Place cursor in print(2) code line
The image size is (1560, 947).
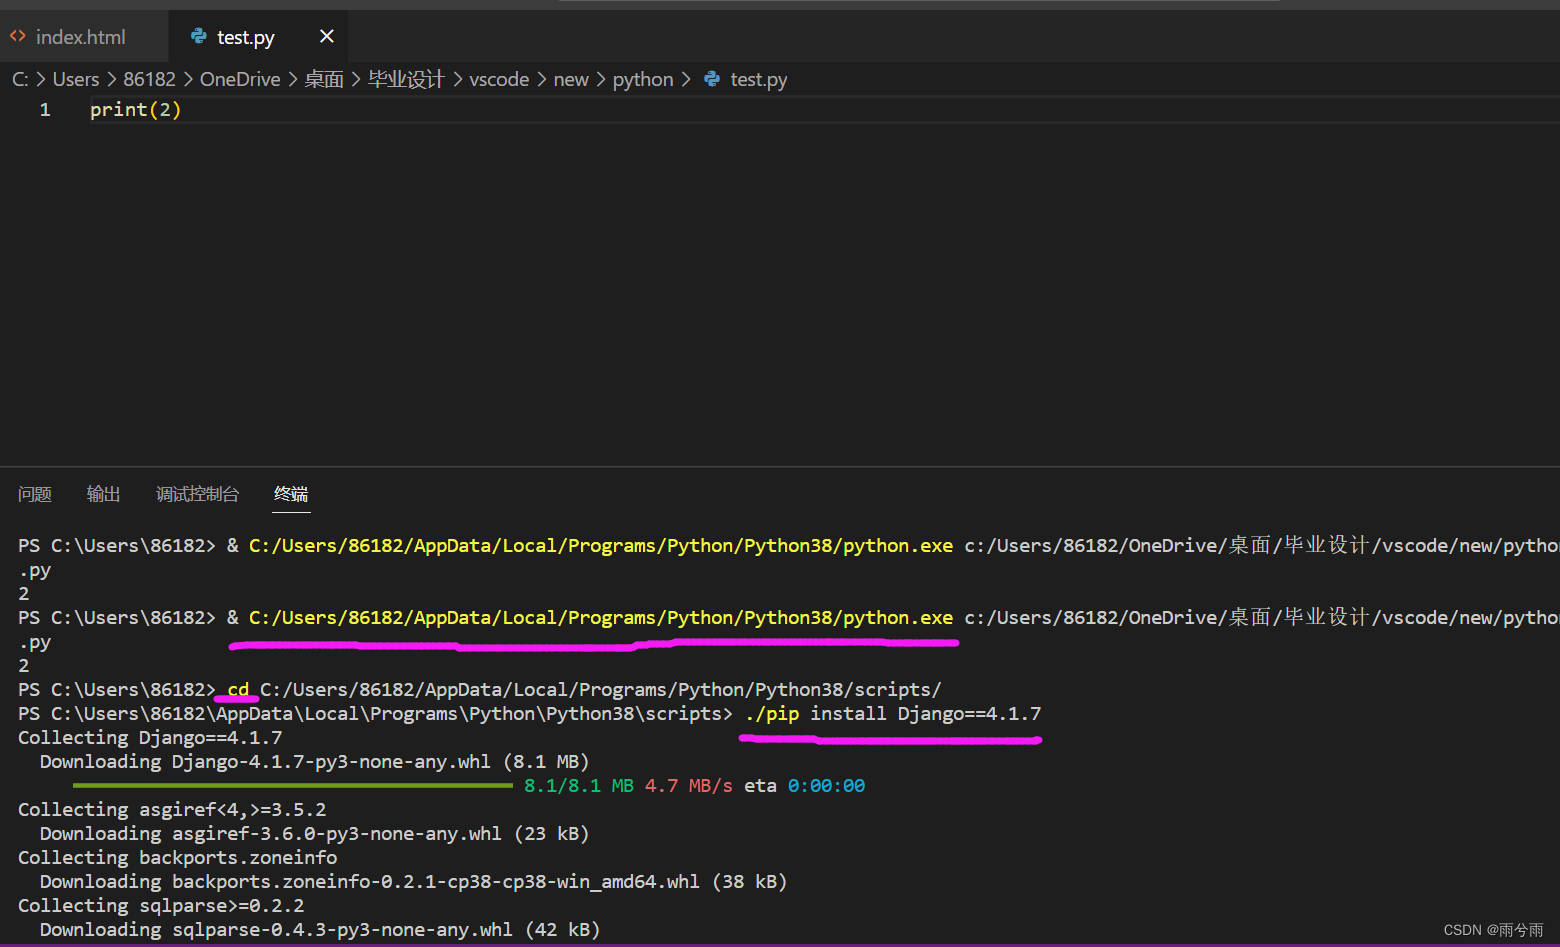coord(136,110)
